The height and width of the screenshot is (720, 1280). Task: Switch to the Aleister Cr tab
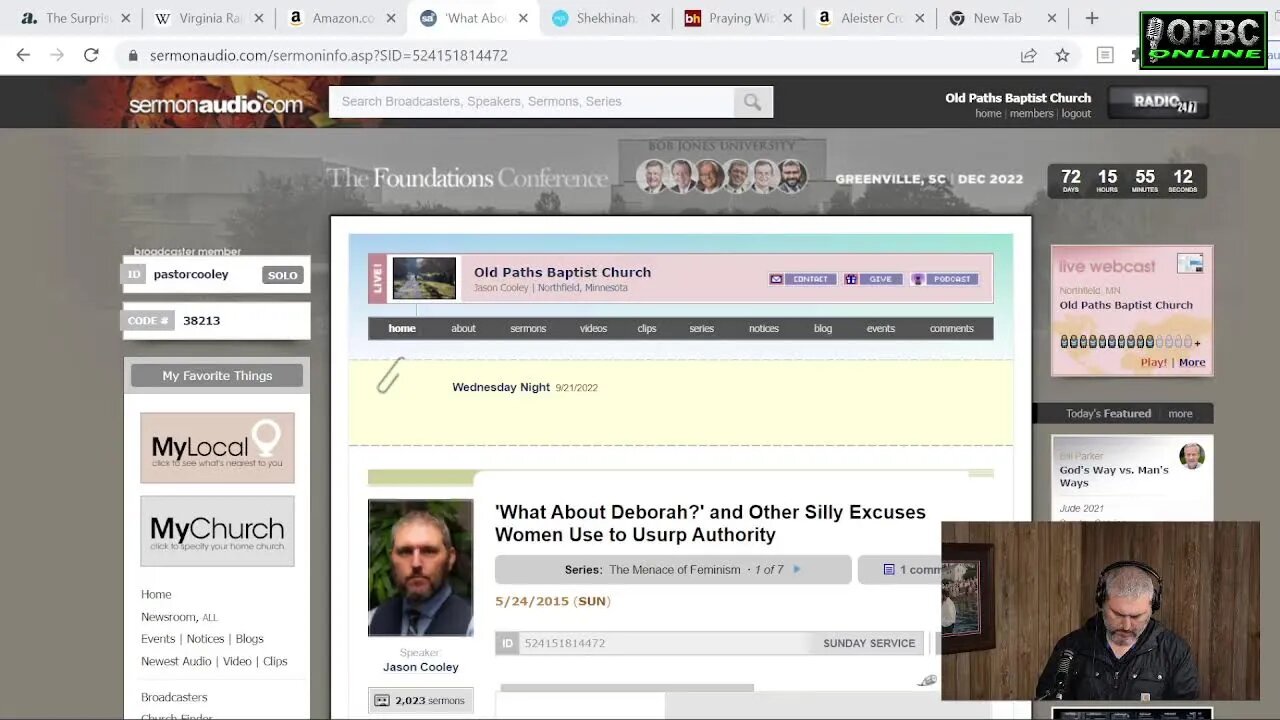click(870, 18)
